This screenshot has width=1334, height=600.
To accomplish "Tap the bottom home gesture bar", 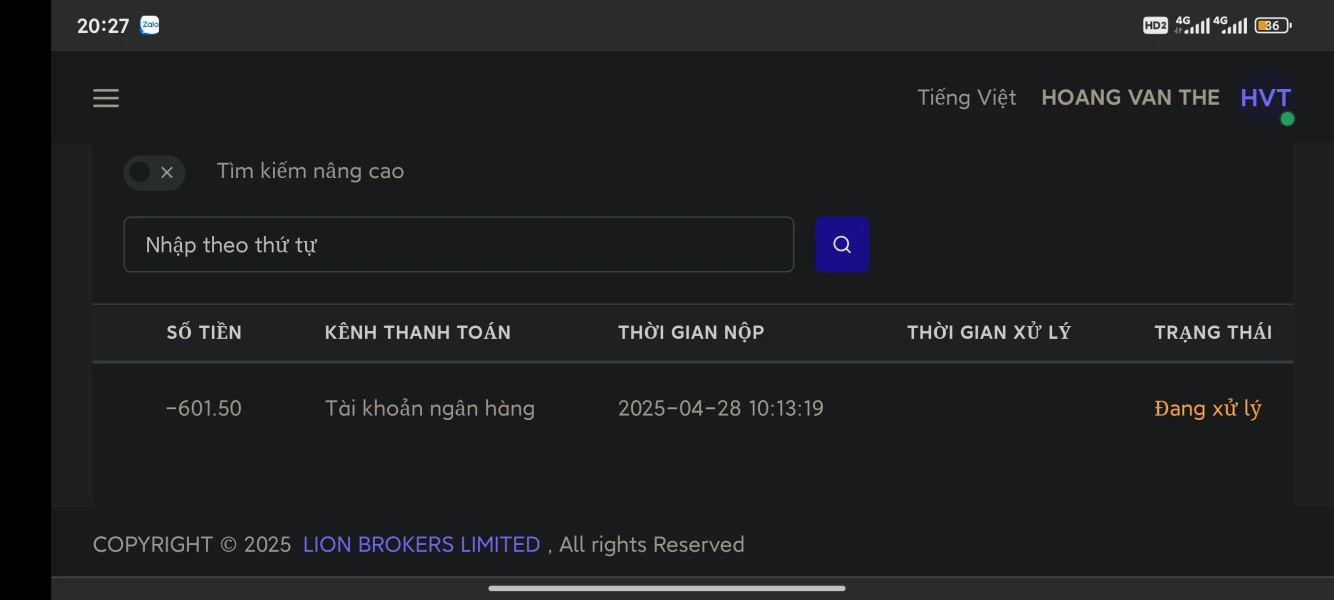I will (667, 588).
